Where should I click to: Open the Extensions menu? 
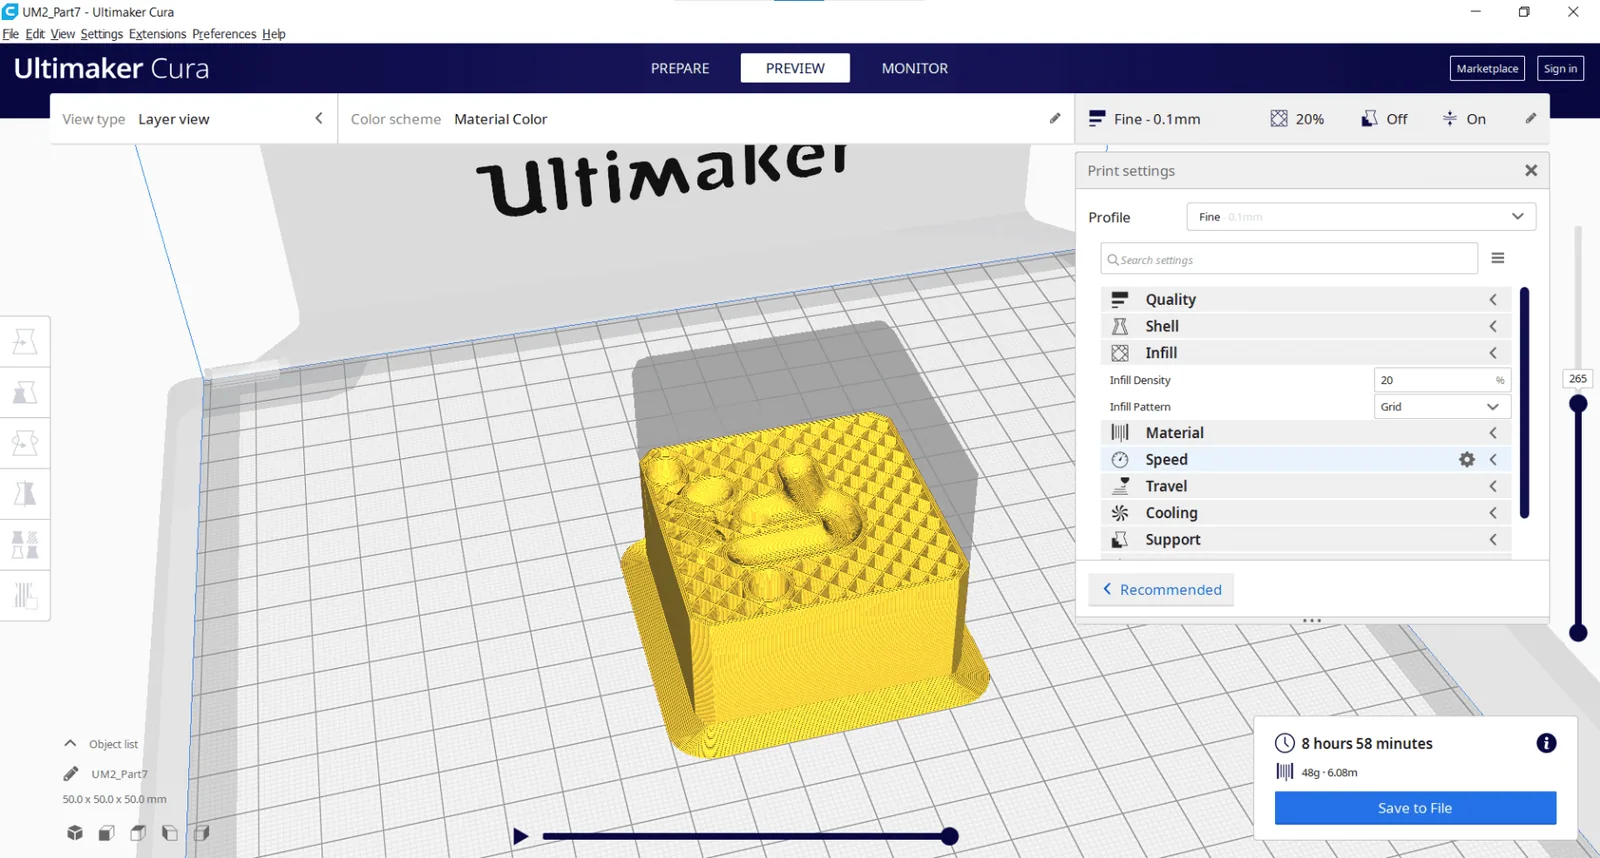(158, 34)
